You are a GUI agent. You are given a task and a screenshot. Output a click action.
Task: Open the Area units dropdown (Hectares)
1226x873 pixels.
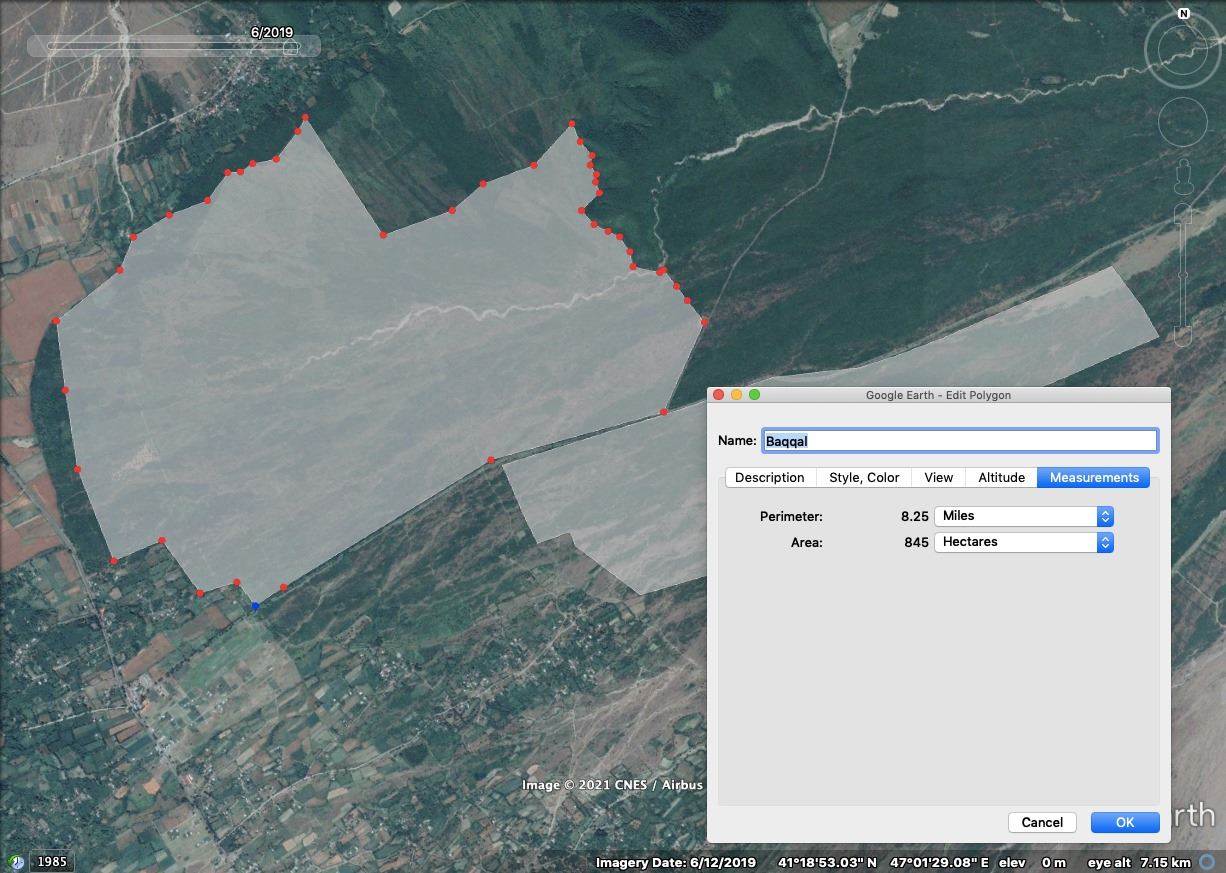pos(1023,542)
